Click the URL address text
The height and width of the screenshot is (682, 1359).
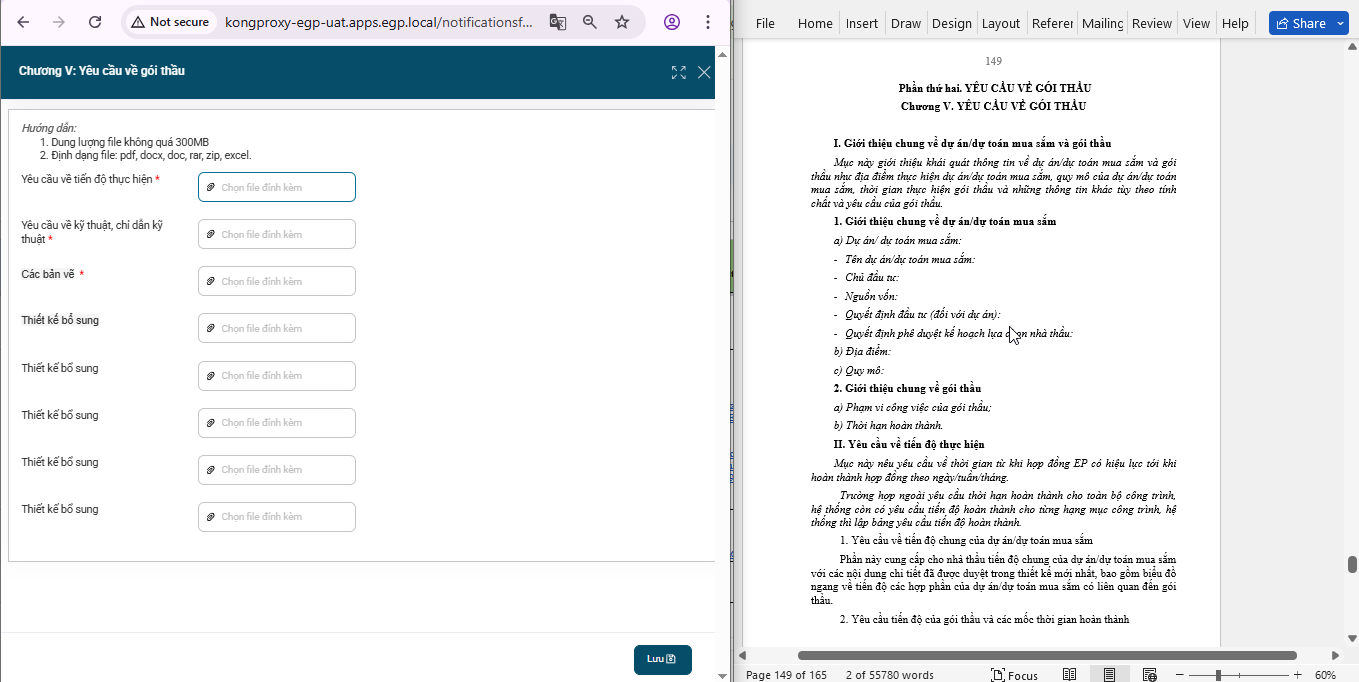coord(379,22)
